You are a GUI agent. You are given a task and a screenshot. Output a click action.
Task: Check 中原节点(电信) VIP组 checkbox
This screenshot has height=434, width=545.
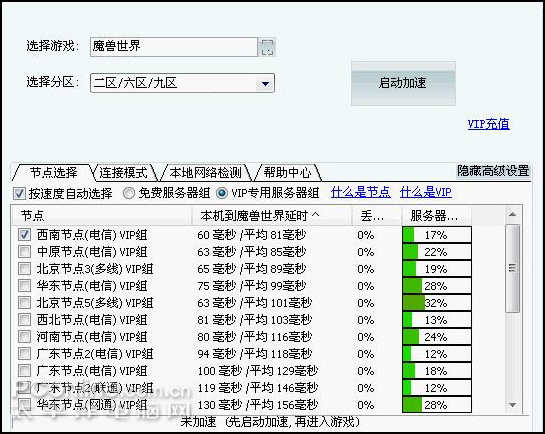click(x=24, y=252)
